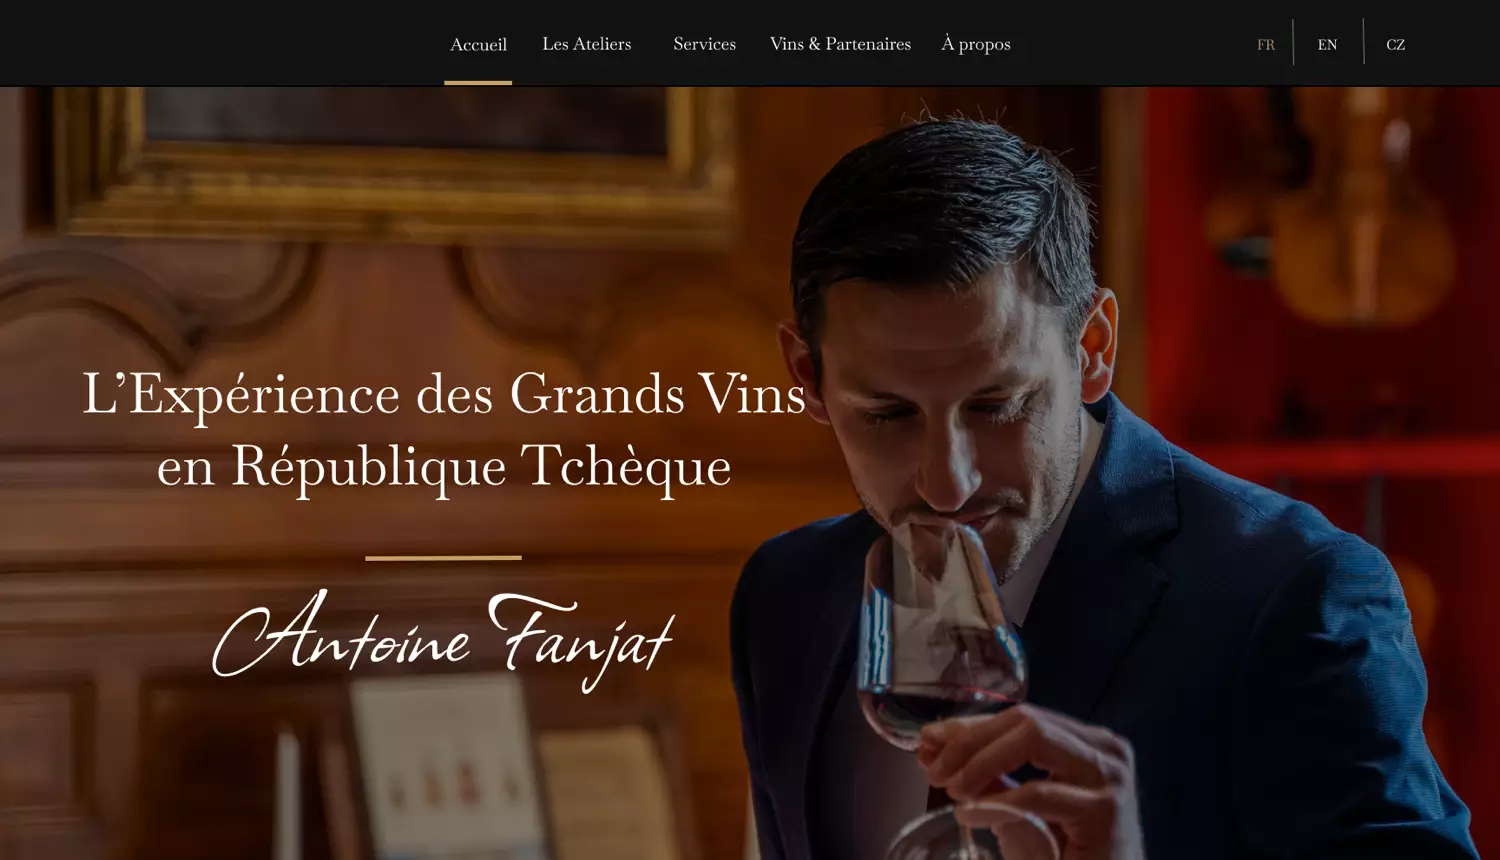Click the gold divider under the headline
Image resolution: width=1500 pixels, height=860 pixels.
pos(443,558)
